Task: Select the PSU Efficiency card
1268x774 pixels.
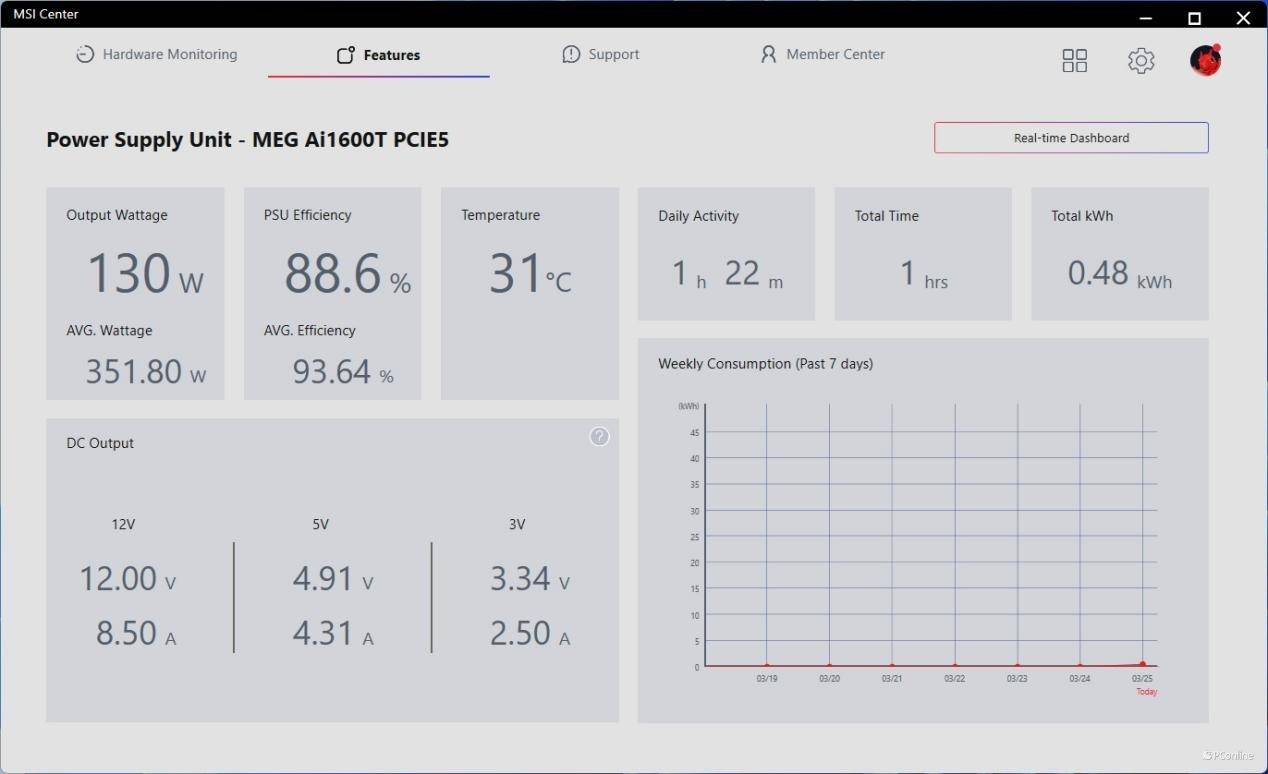Action: 332,293
